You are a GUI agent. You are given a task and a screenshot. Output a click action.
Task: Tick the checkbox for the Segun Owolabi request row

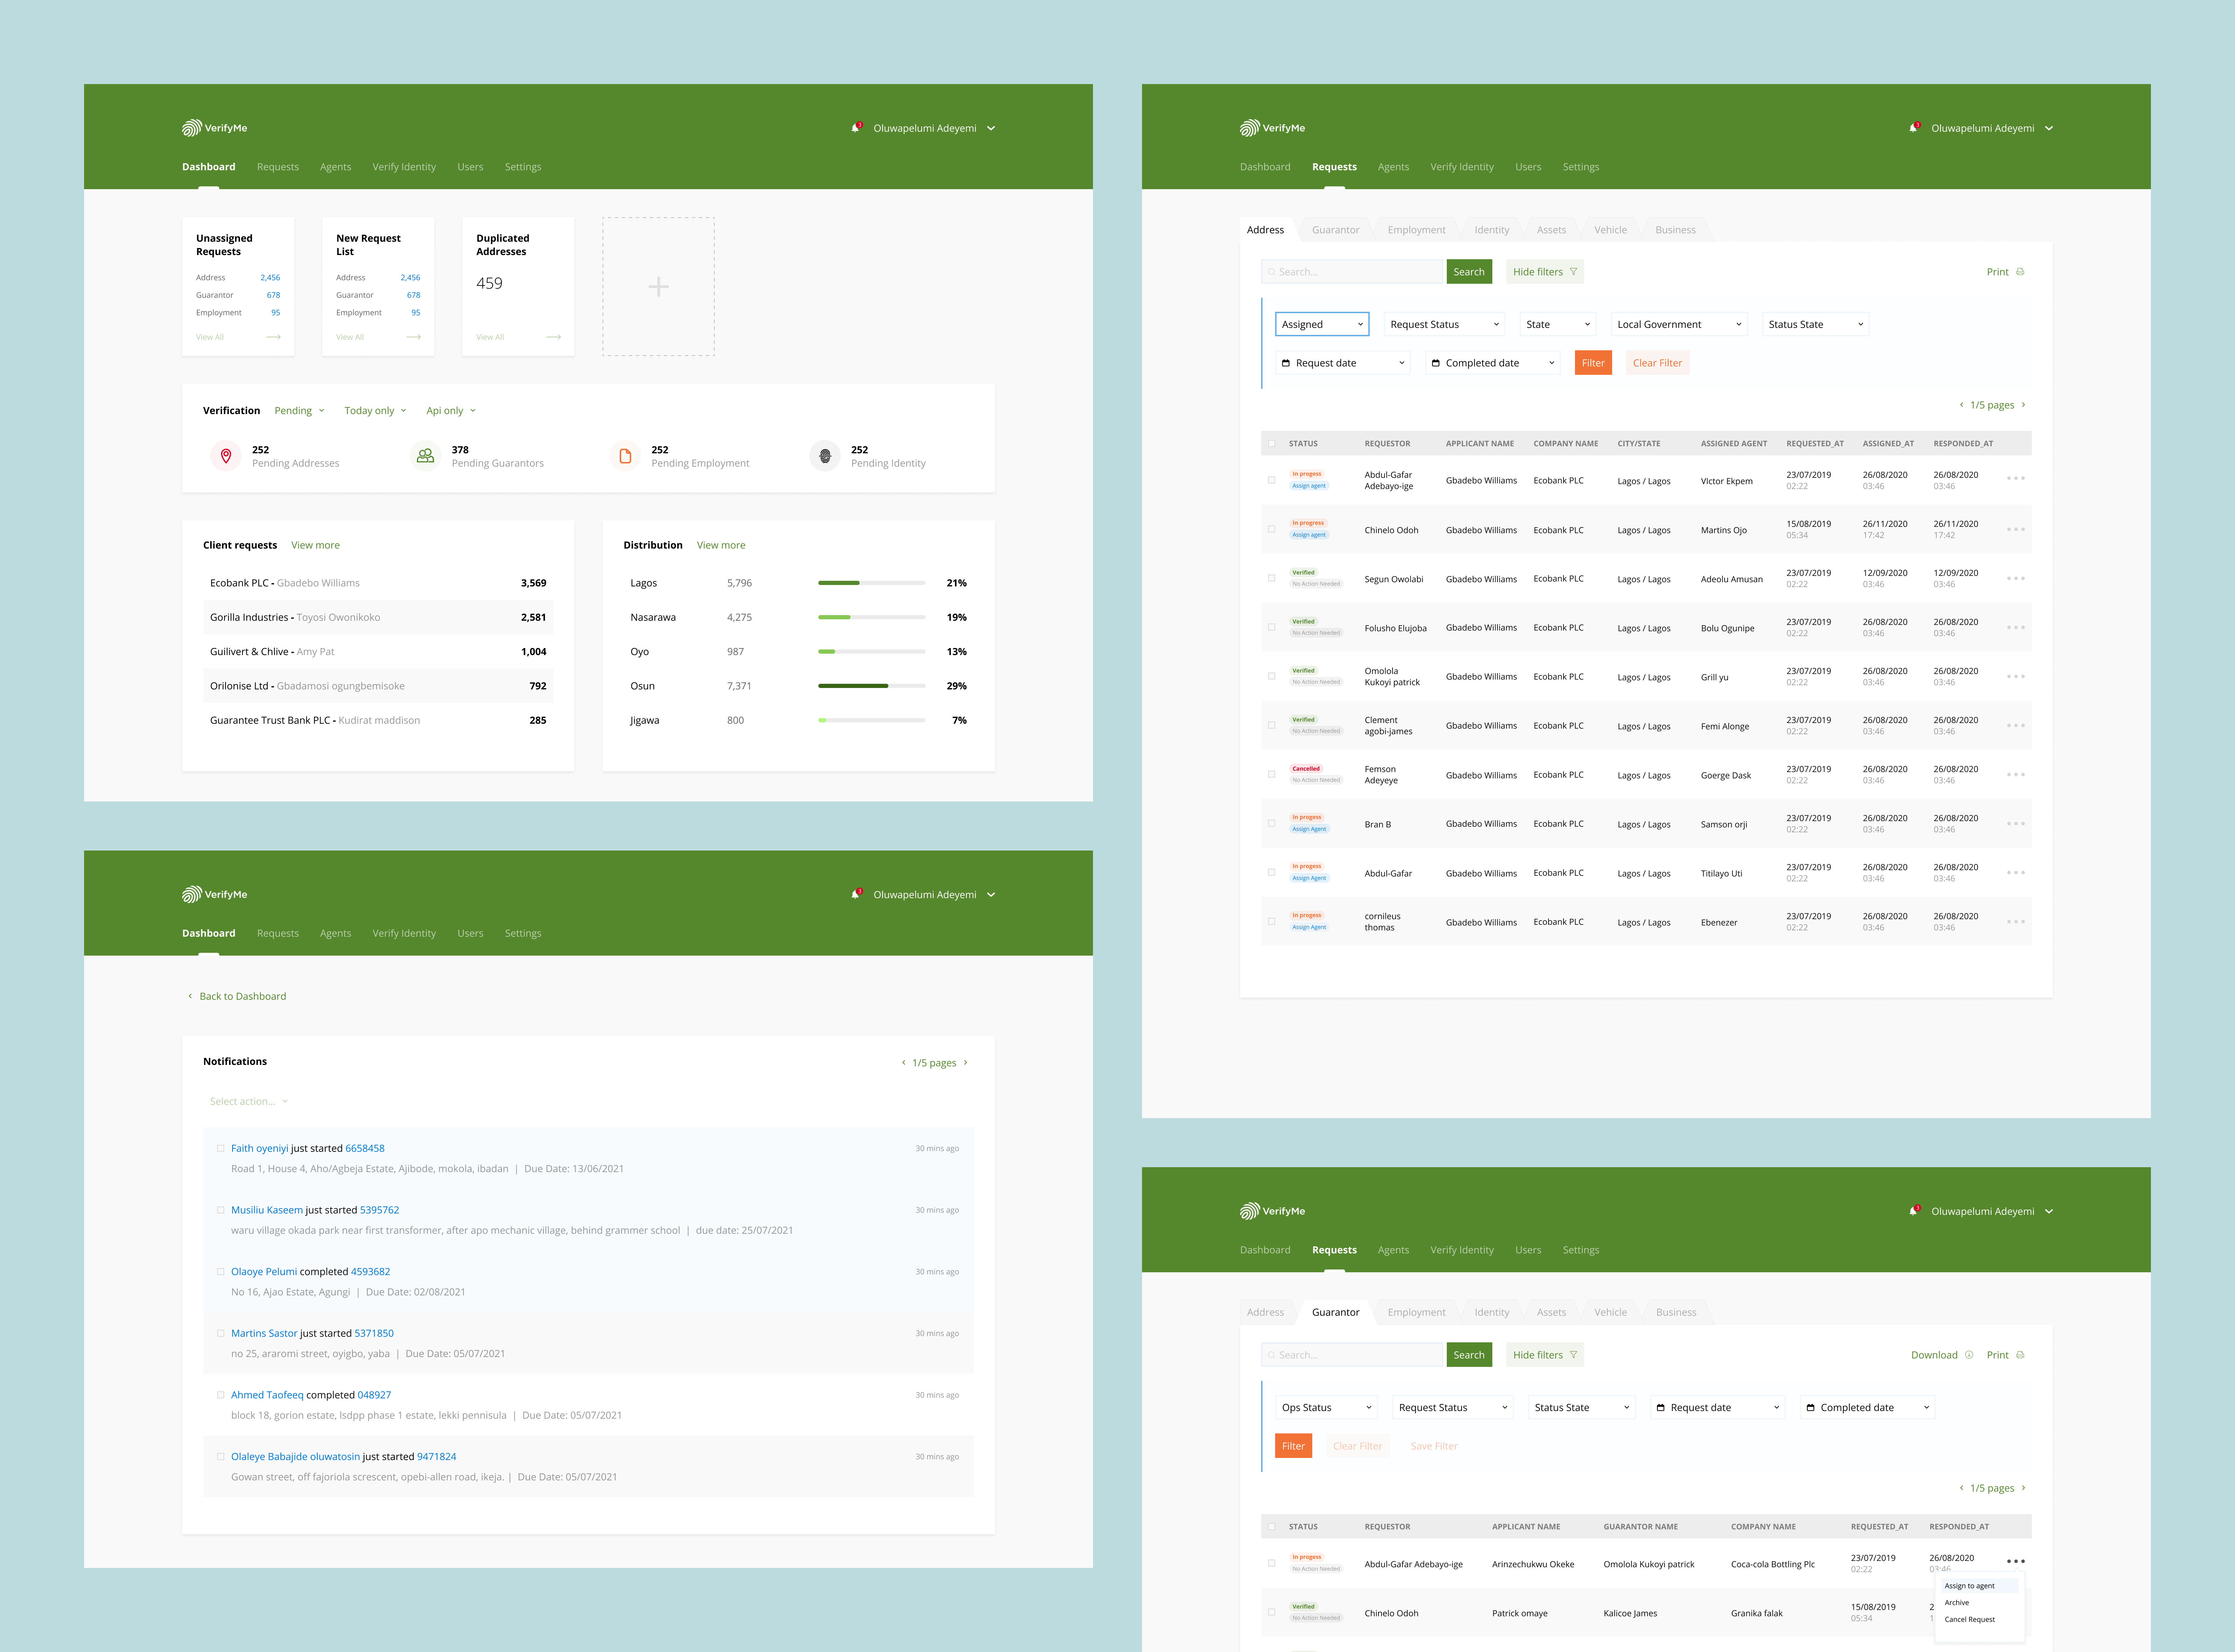(1272, 578)
